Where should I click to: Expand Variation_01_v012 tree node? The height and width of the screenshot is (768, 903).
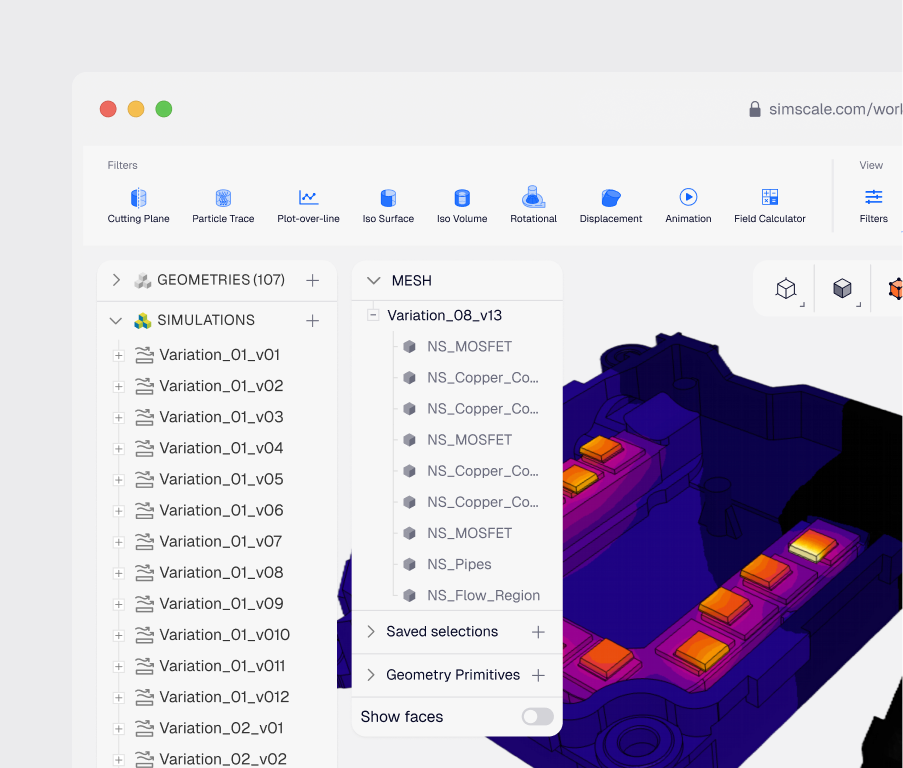[119, 697]
